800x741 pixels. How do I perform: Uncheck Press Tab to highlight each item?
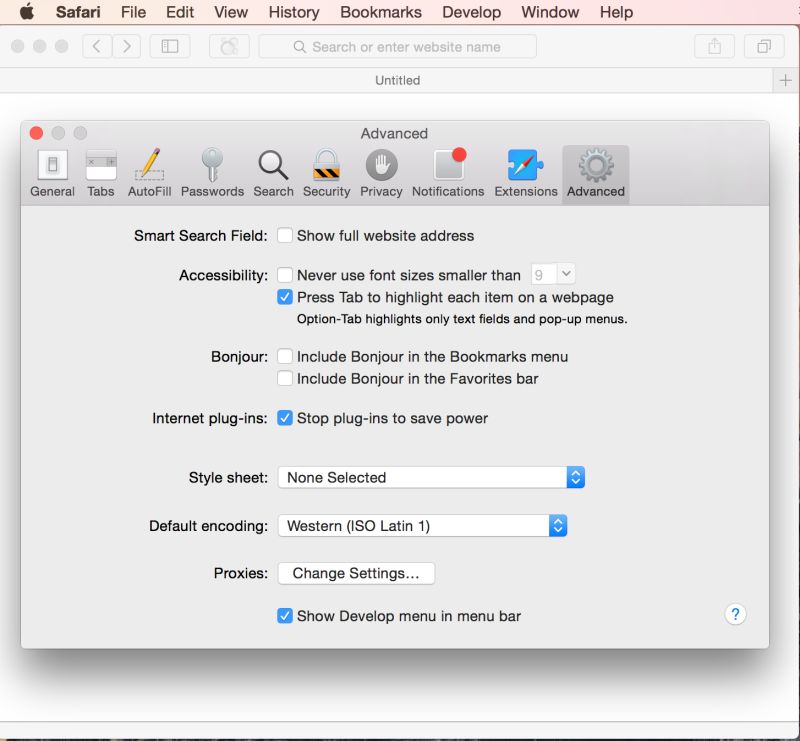285,297
